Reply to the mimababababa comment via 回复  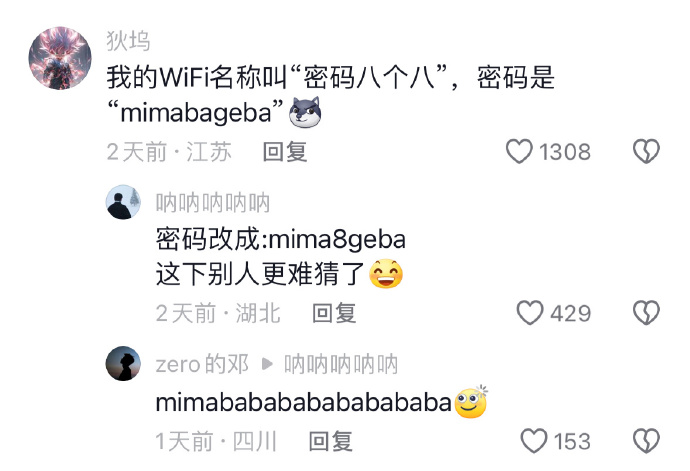(330, 441)
